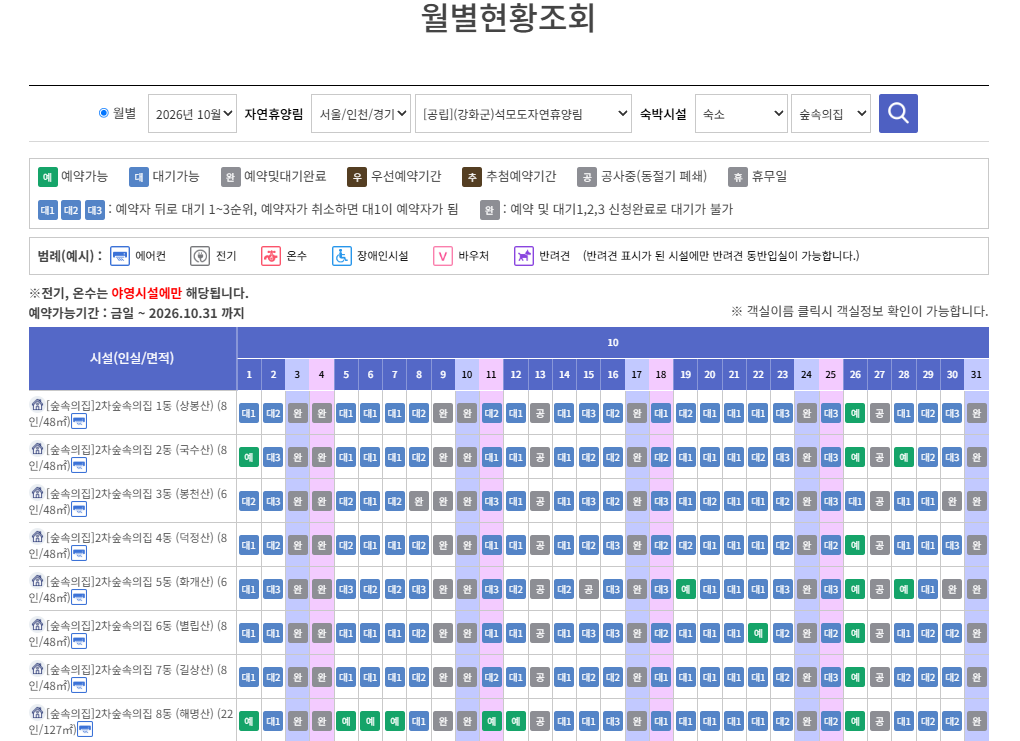Image resolution: width=1020 pixels, height=741 pixels.
Task: Click 예 icon for 8동 해명산 on the 1st
Action: 248,721
